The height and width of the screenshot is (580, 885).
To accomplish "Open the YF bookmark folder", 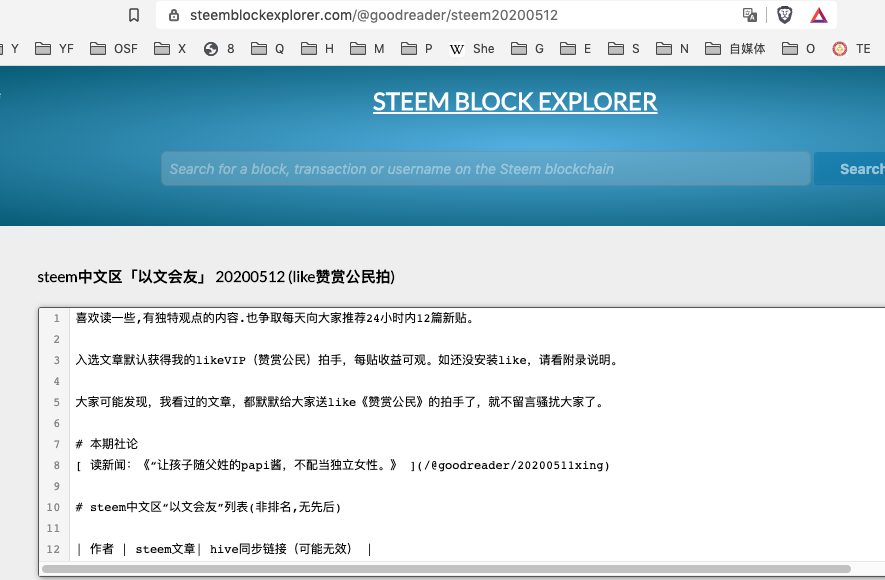I will pyautogui.click(x=54, y=49).
